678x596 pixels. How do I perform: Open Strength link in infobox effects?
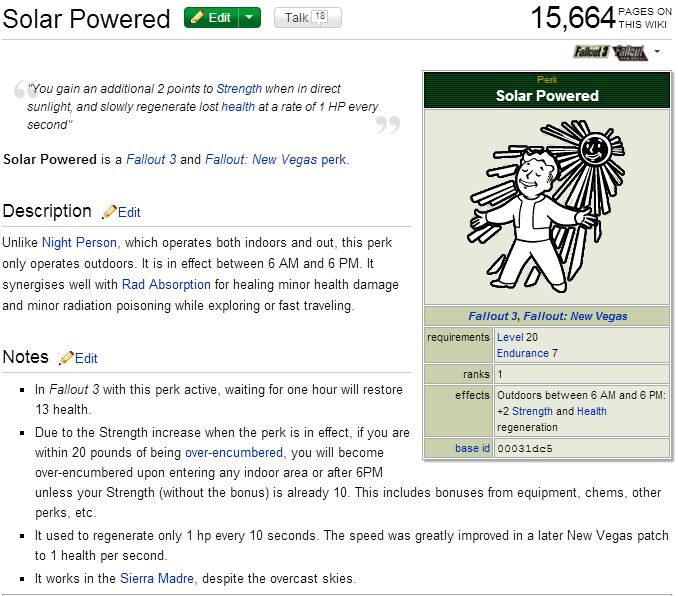532,411
